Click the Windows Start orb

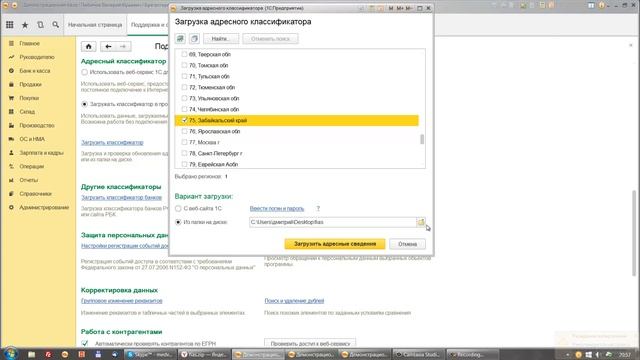[x=10, y=354]
